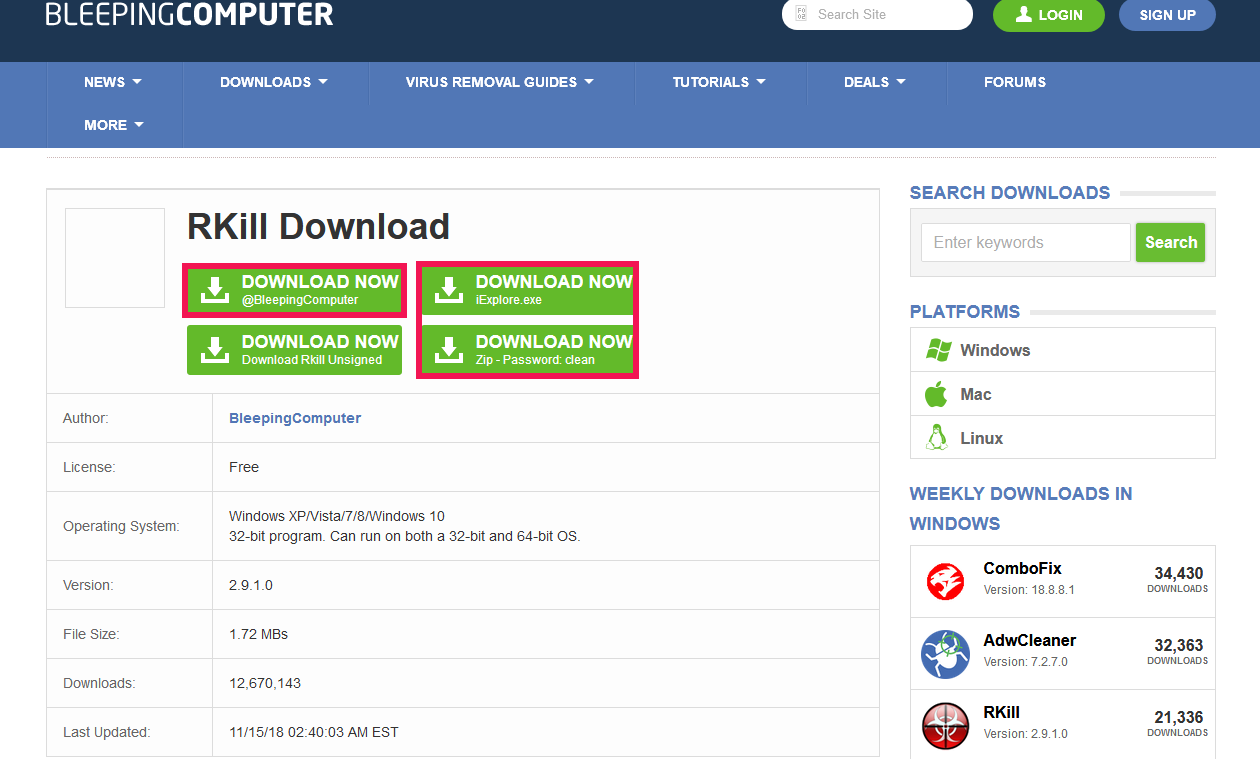
Task: Click the LOGIN button
Action: coord(1049,15)
